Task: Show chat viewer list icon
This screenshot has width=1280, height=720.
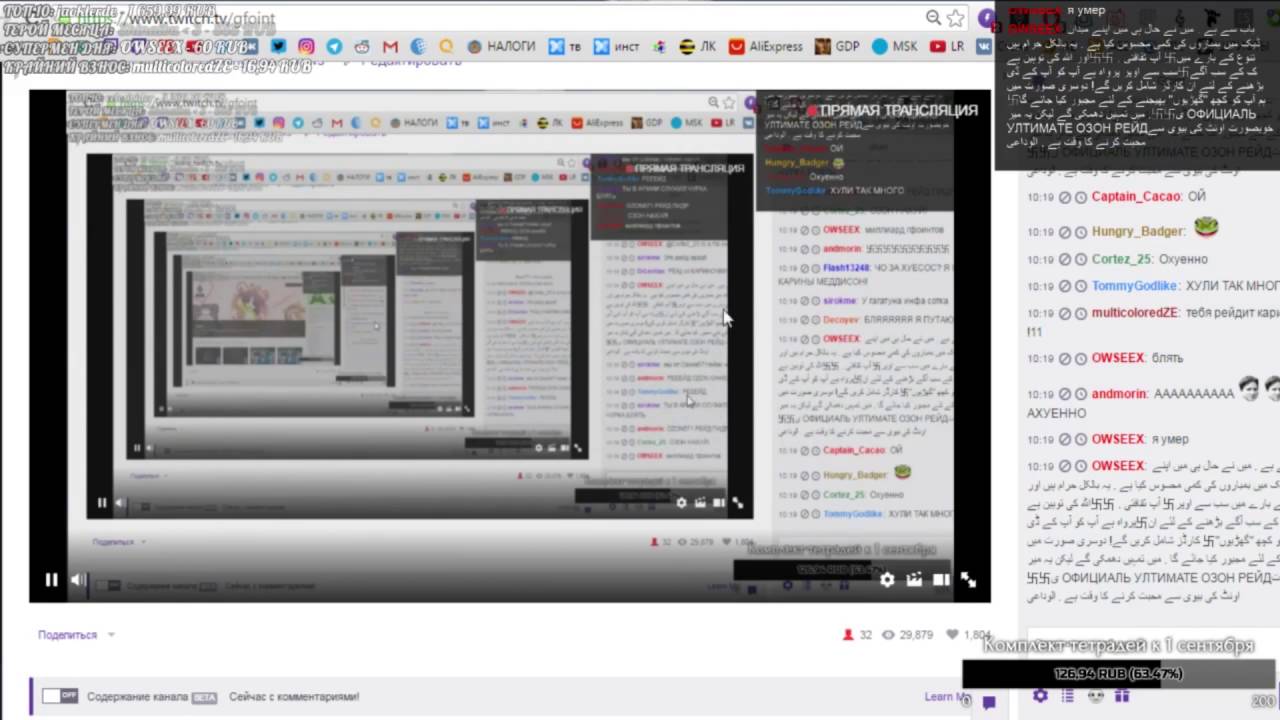Action: point(1067,696)
